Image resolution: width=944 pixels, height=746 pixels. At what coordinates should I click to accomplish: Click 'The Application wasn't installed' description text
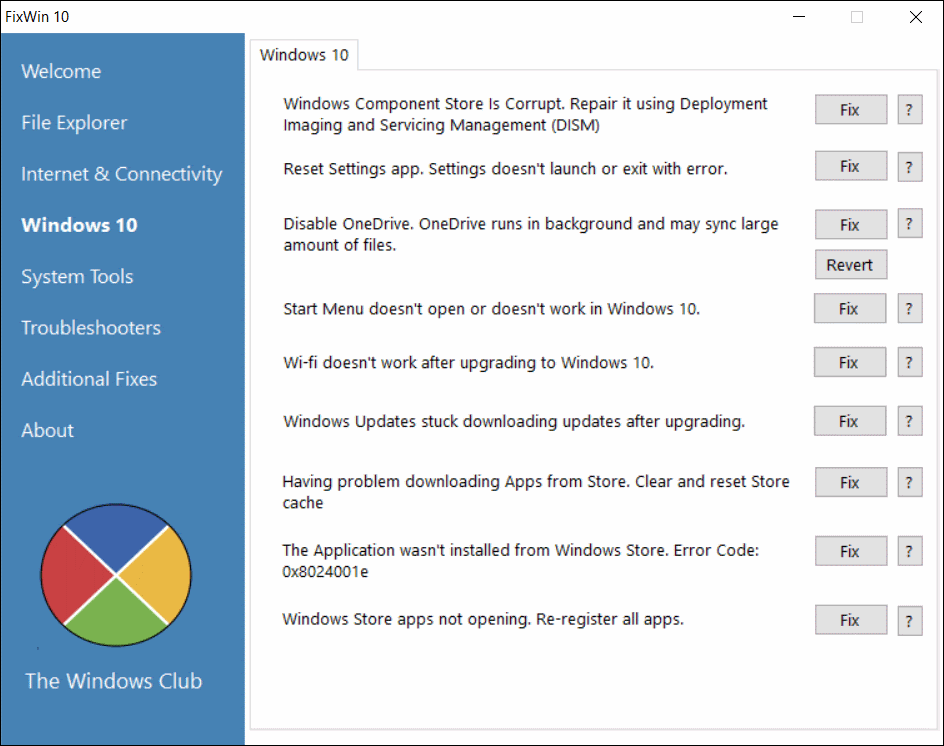click(521, 561)
